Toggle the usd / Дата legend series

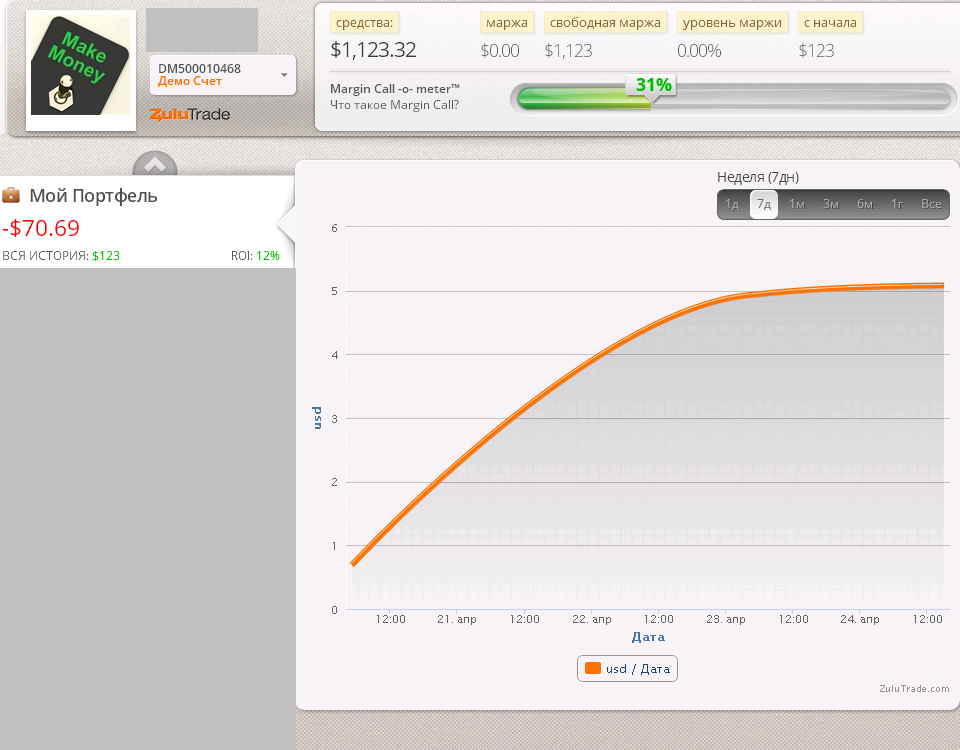[627, 669]
